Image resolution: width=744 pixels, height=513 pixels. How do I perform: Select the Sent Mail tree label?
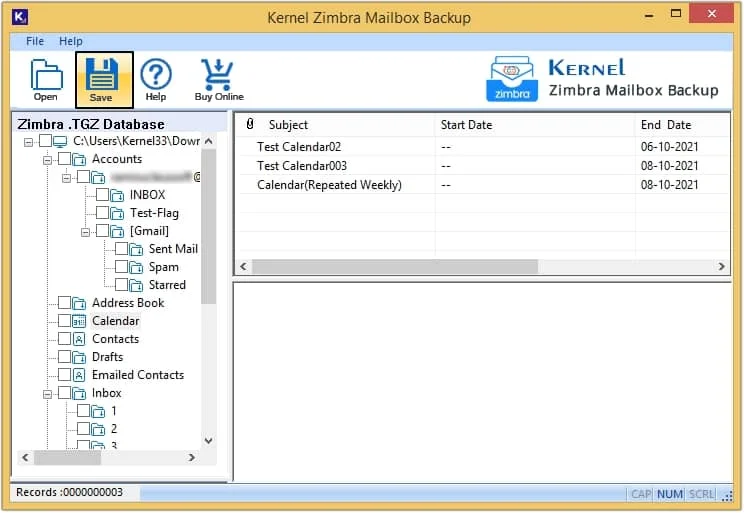[x=173, y=249]
